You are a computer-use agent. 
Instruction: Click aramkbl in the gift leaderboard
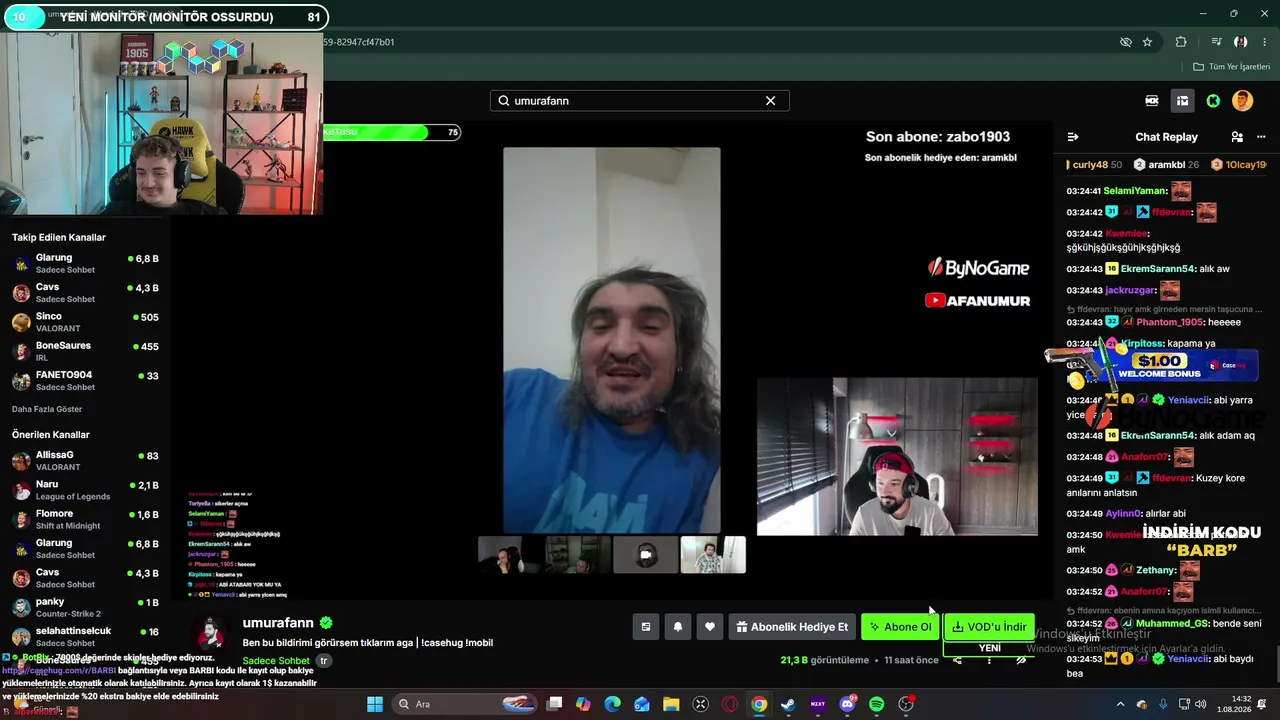point(1166,165)
